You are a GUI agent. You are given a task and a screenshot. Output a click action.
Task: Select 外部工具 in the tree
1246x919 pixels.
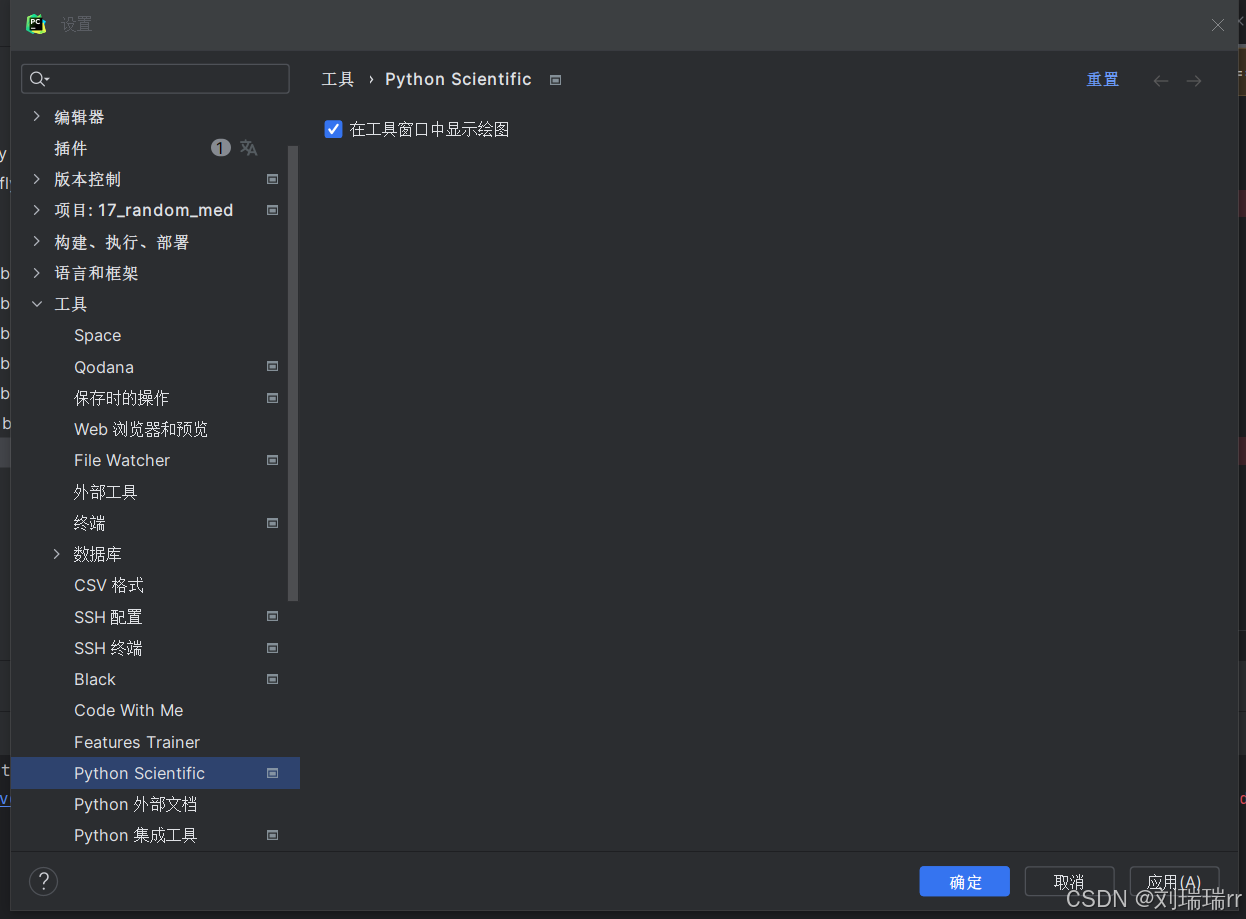[x=106, y=492]
